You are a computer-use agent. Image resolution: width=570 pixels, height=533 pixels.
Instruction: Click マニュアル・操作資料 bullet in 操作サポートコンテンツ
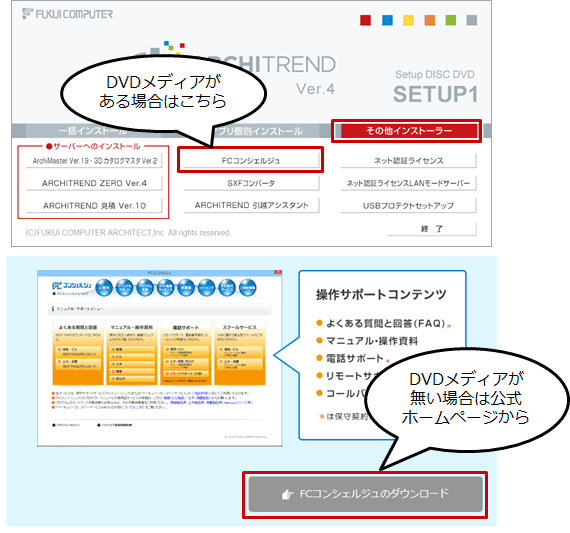[367, 341]
